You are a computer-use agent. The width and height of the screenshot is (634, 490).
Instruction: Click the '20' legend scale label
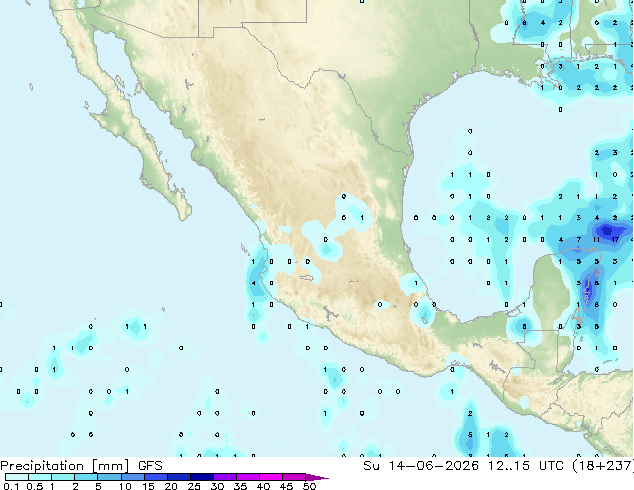(x=171, y=486)
